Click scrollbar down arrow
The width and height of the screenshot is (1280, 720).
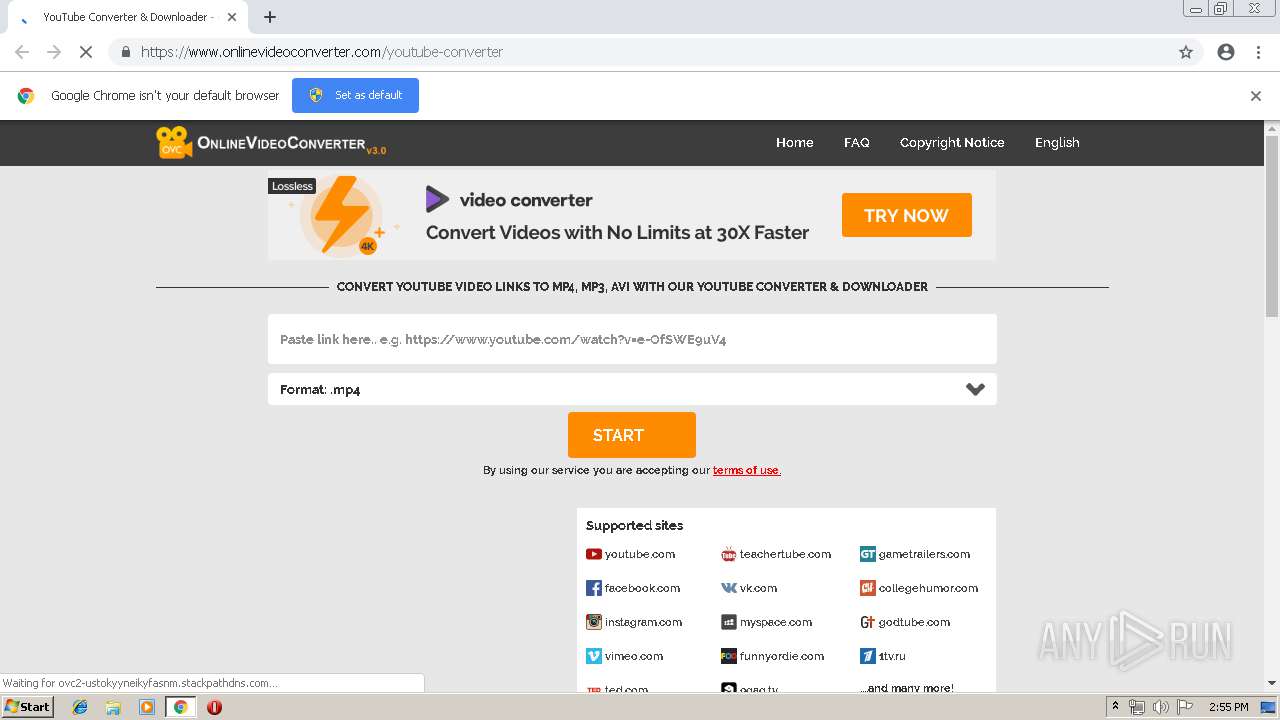[x=1272, y=683]
